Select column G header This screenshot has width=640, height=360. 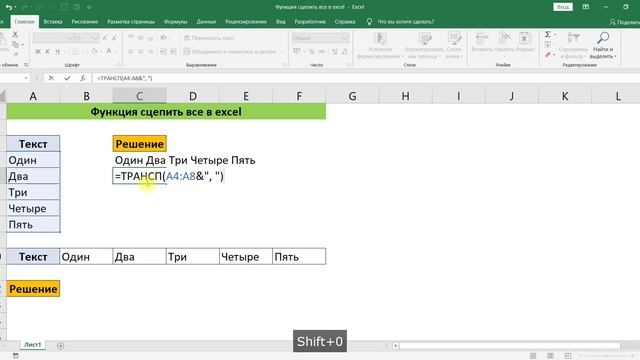pyautogui.click(x=352, y=96)
